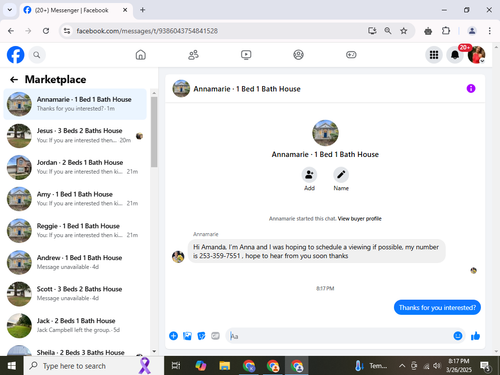Open the taskbar clock showing 8:17 PM
The width and height of the screenshot is (500, 375).
[x=459, y=365]
